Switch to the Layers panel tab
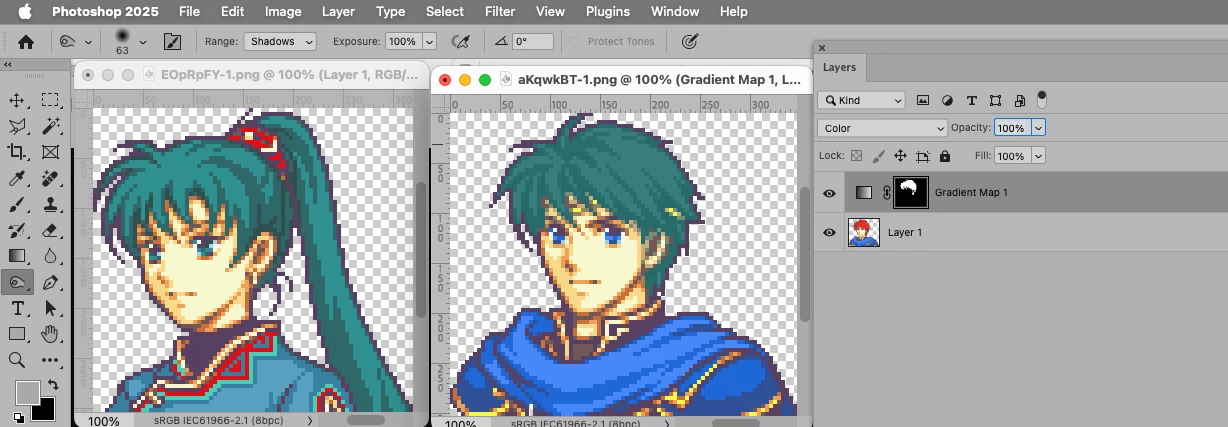Screen dimensions: 1228x427 (839, 68)
